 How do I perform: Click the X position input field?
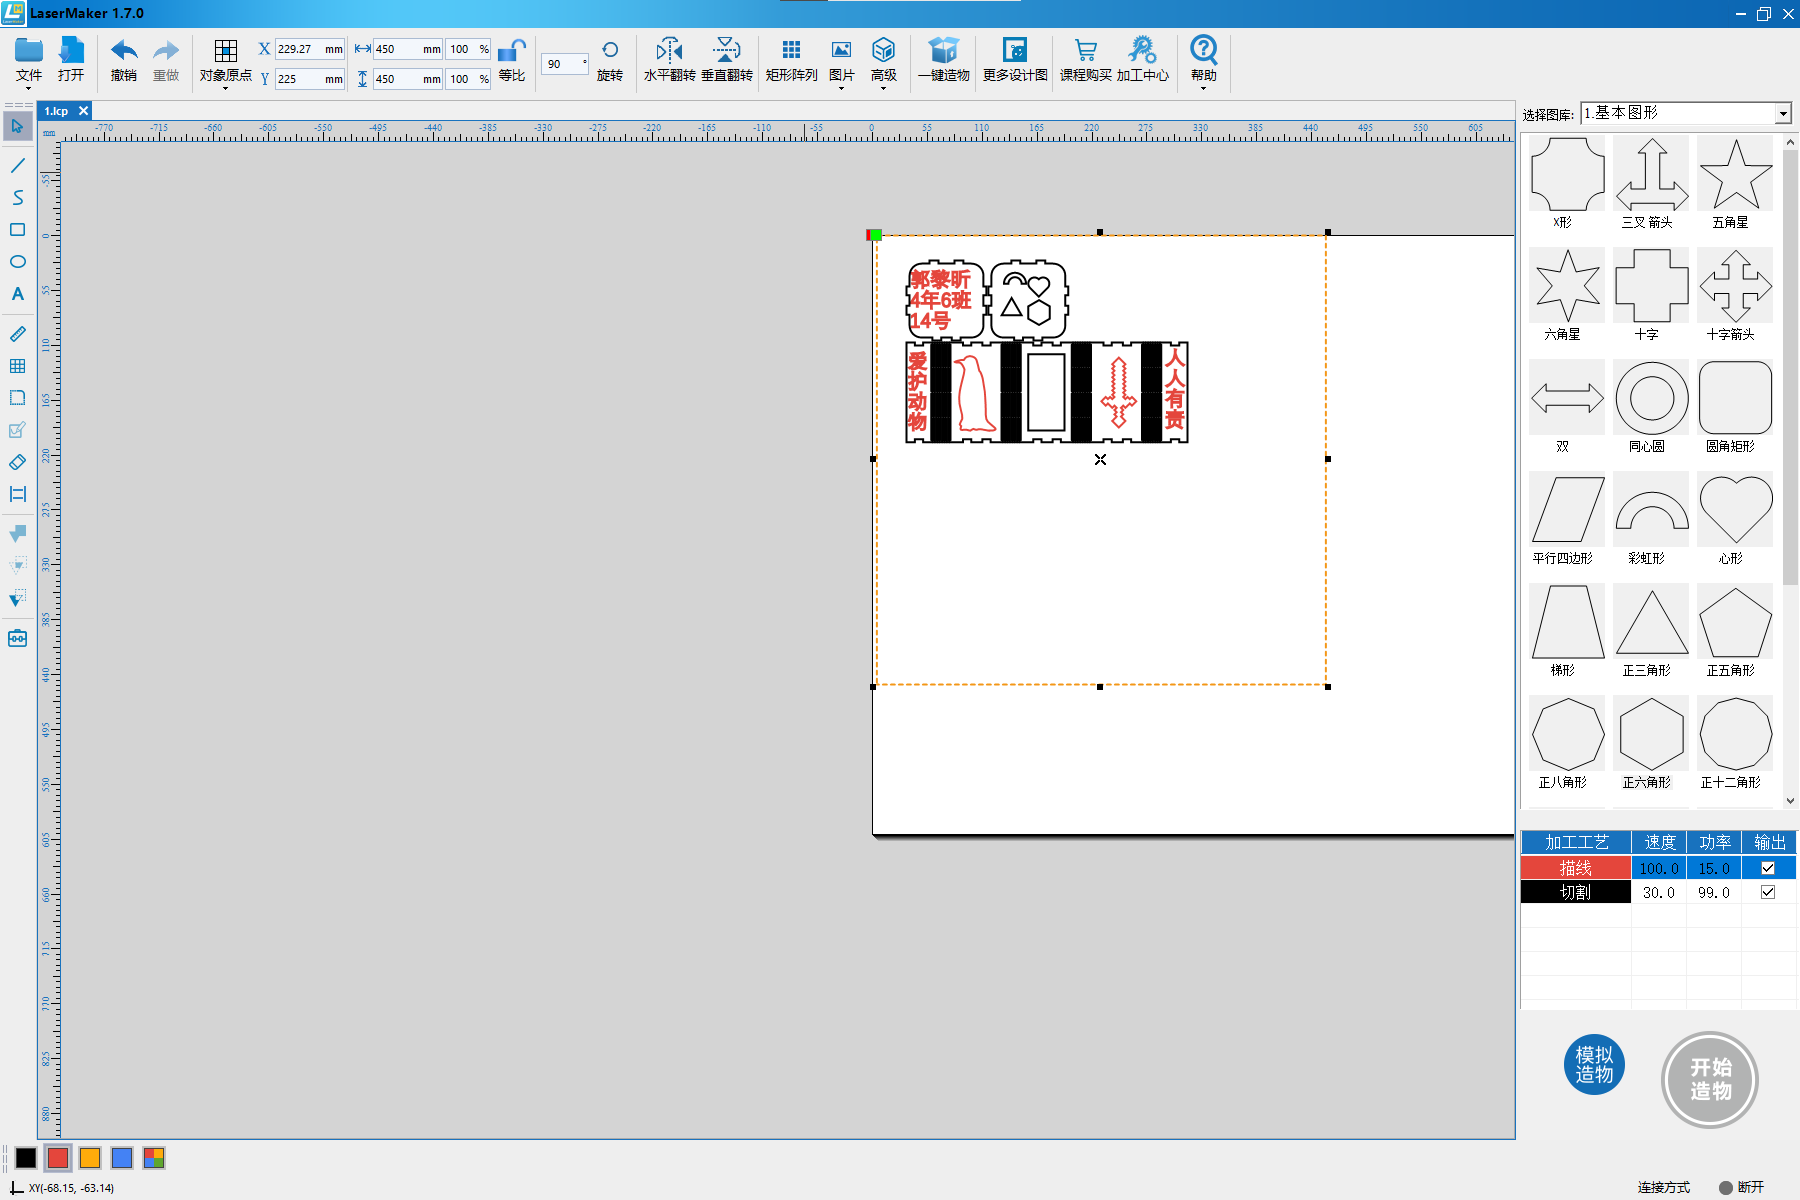pos(309,49)
